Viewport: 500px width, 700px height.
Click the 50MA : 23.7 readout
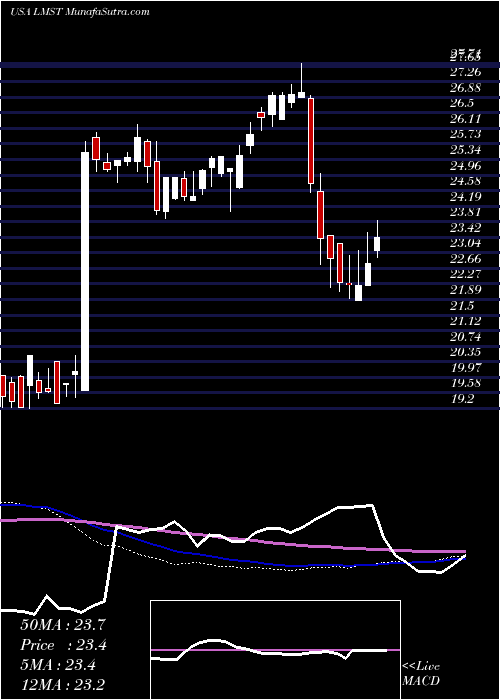(x=63, y=625)
